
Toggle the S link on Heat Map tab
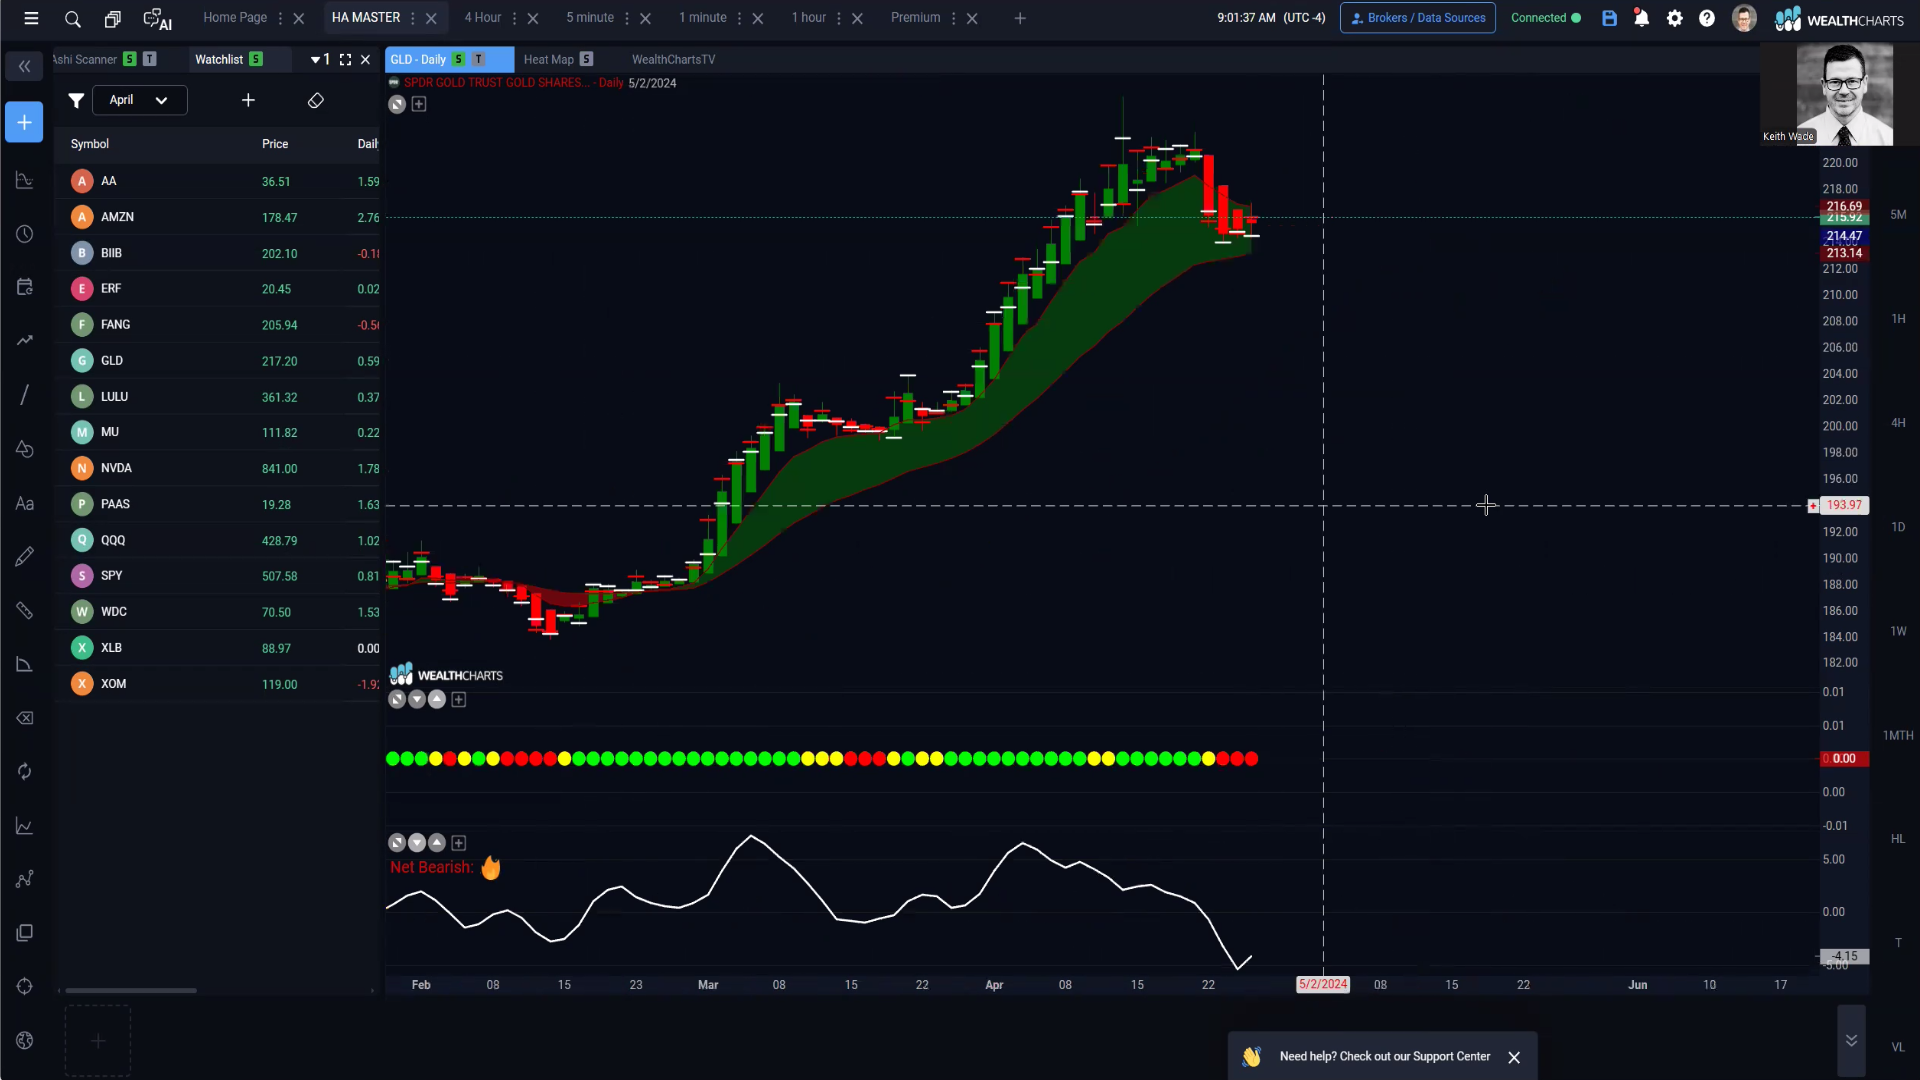[x=586, y=59]
